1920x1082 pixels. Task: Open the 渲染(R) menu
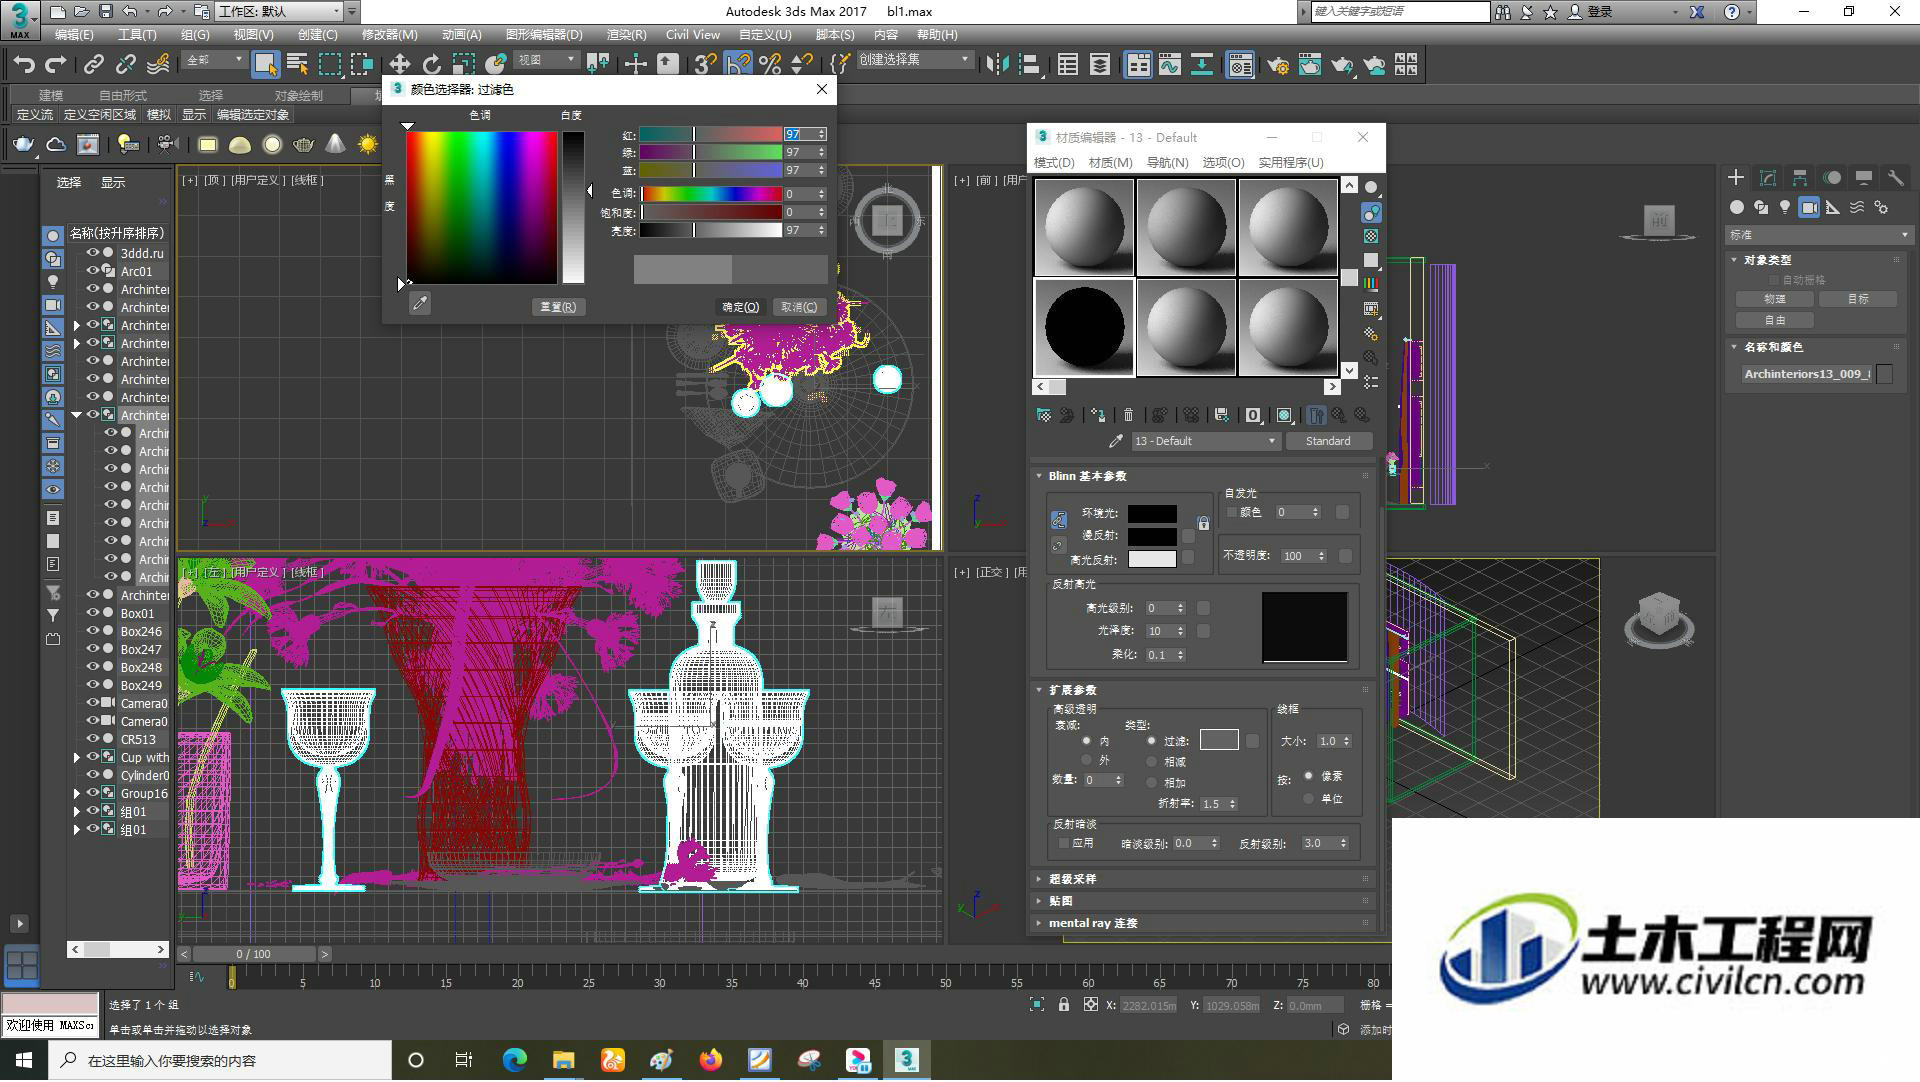626,35
